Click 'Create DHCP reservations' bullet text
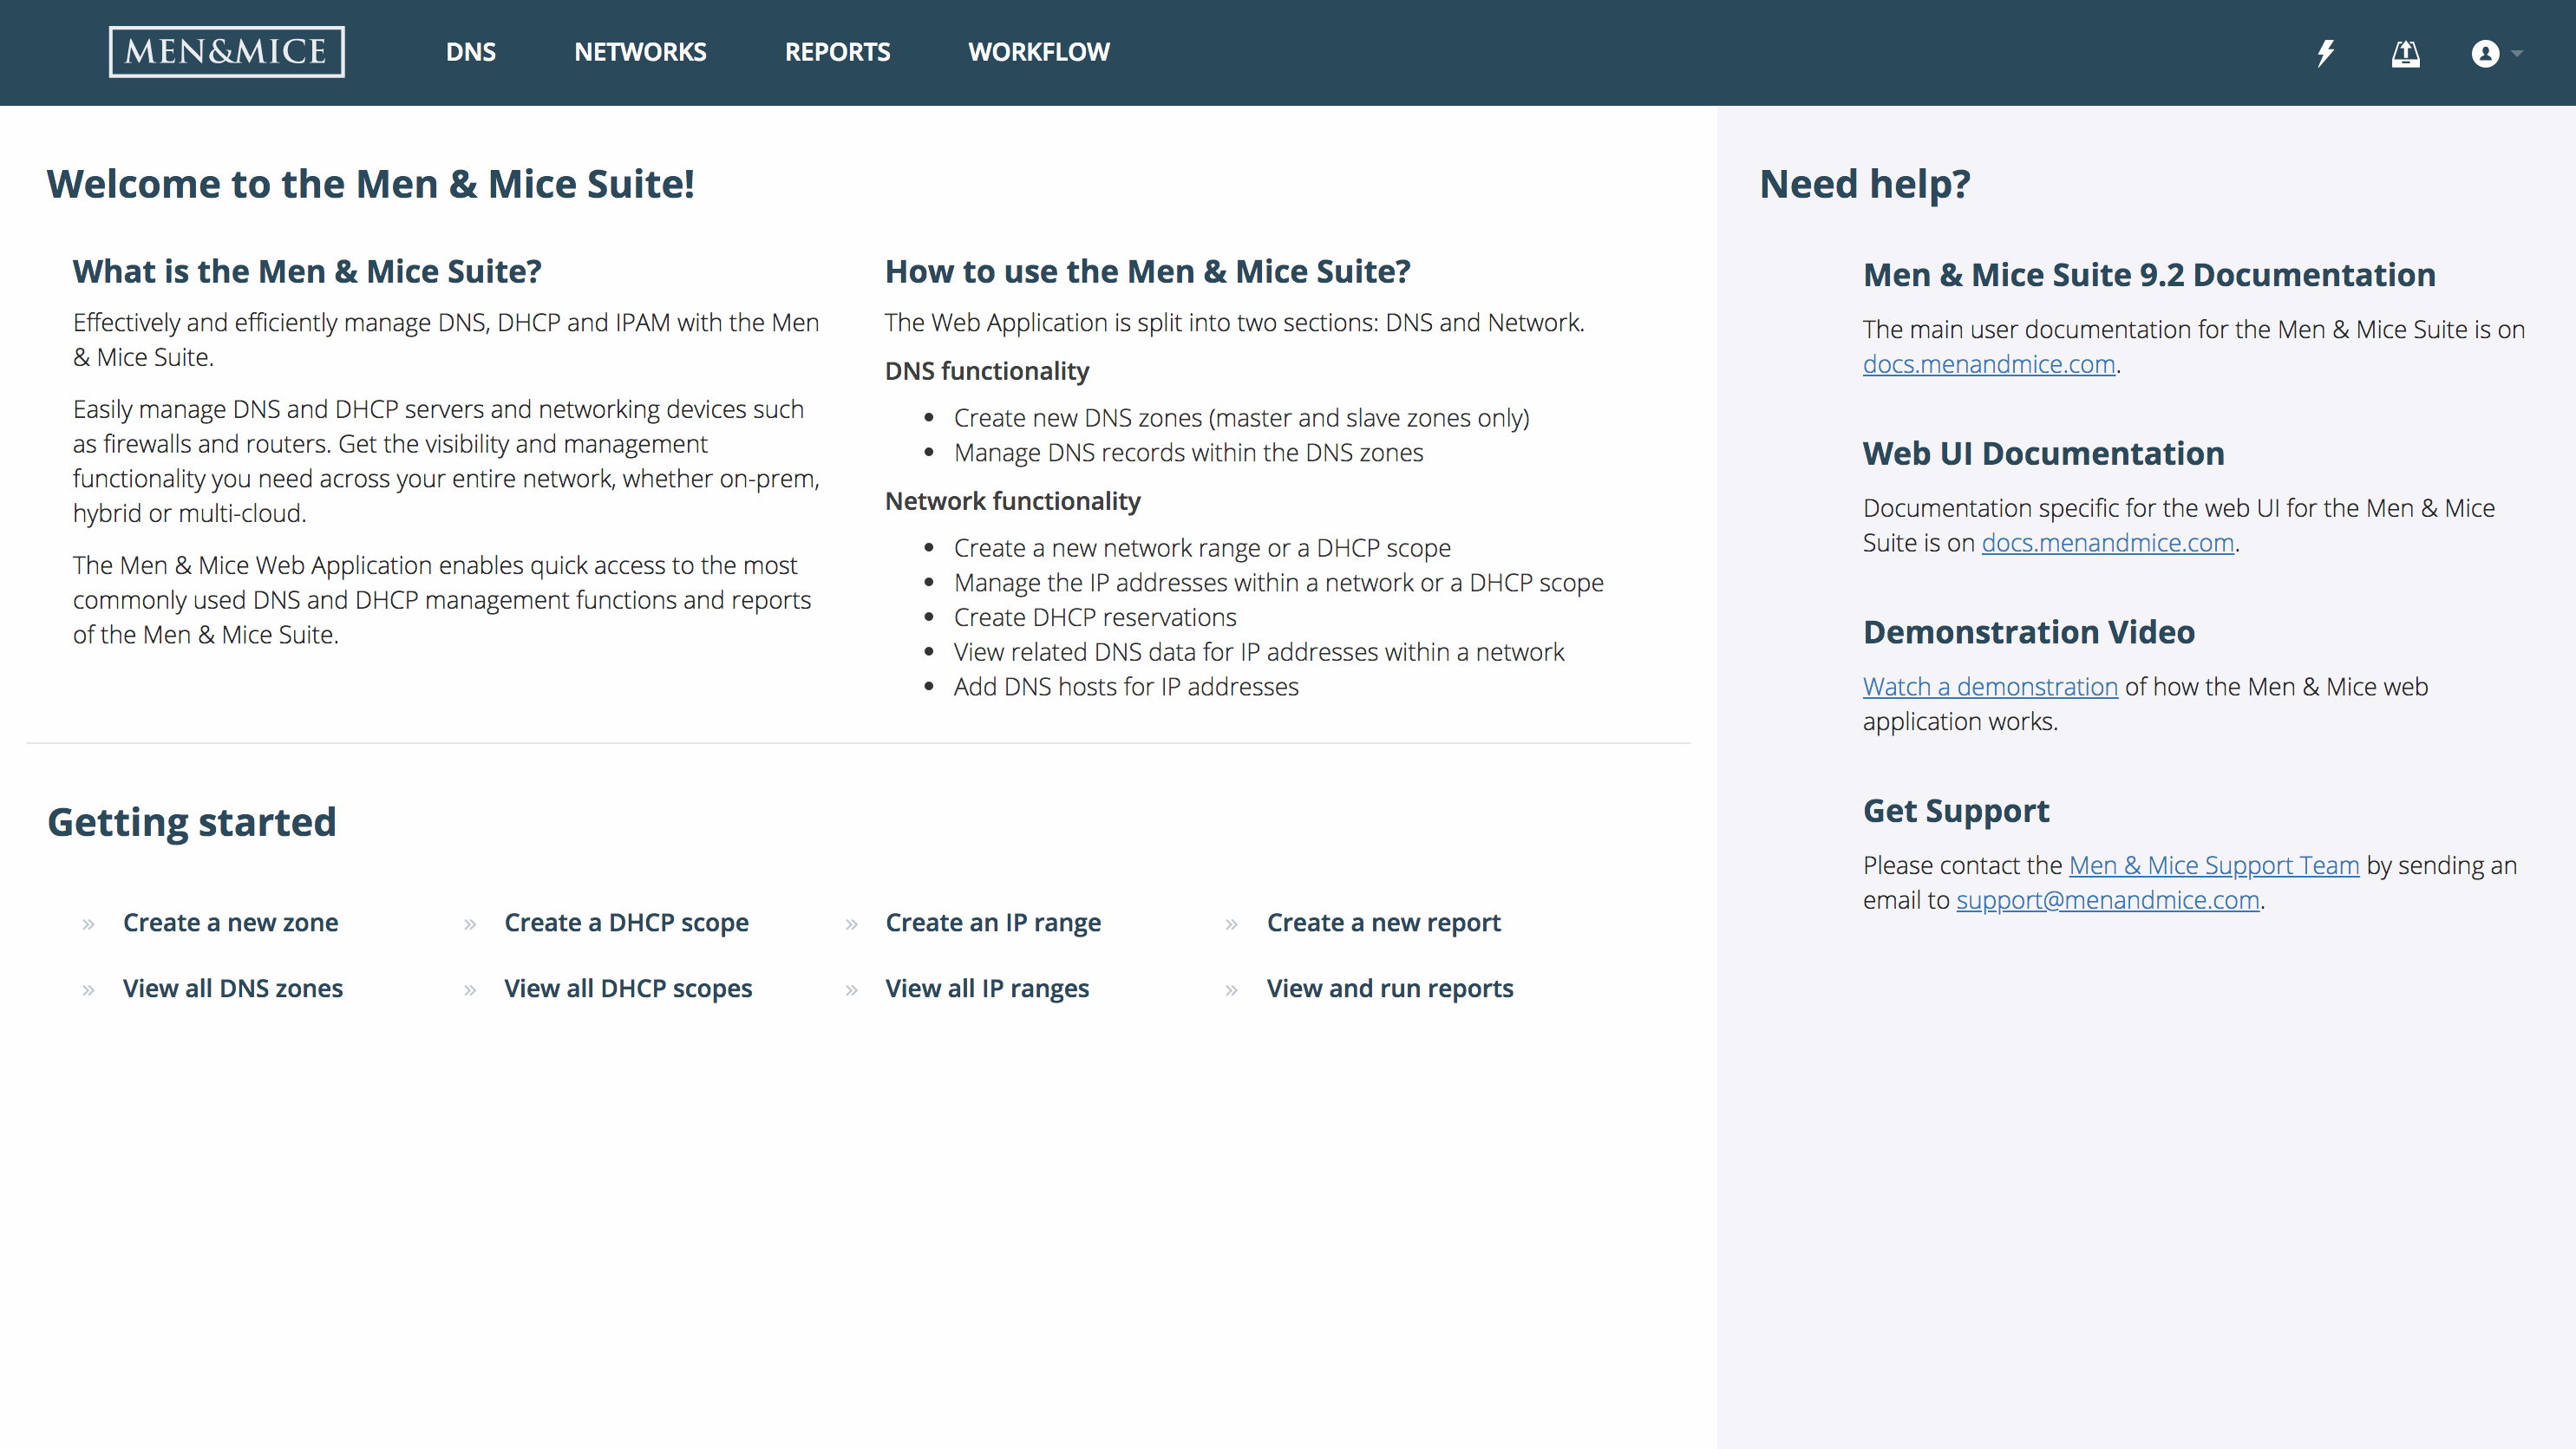The width and height of the screenshot is (2576, 1449). (x=1095, y=617)
